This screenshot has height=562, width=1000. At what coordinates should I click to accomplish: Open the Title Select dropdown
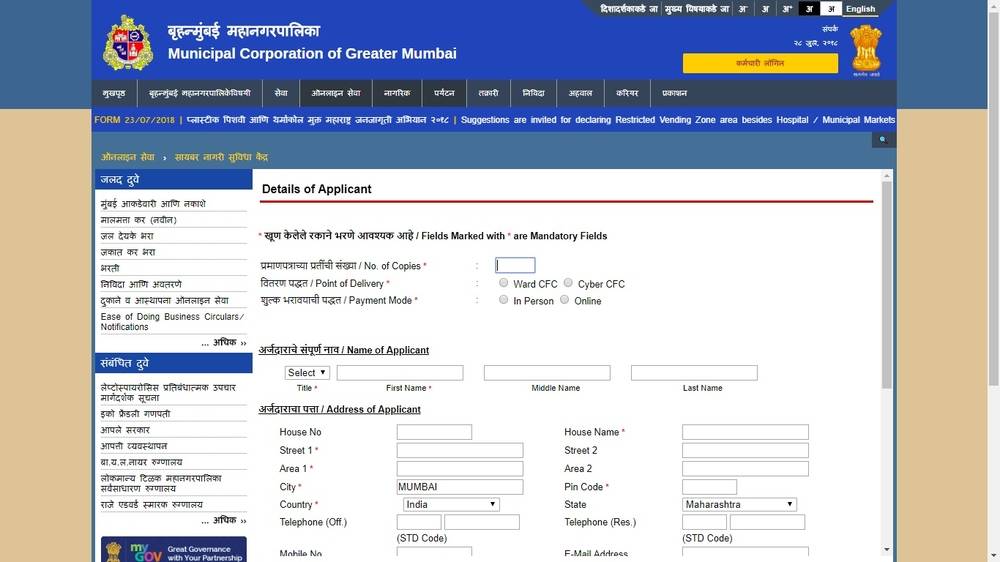(x=307, y=373)
